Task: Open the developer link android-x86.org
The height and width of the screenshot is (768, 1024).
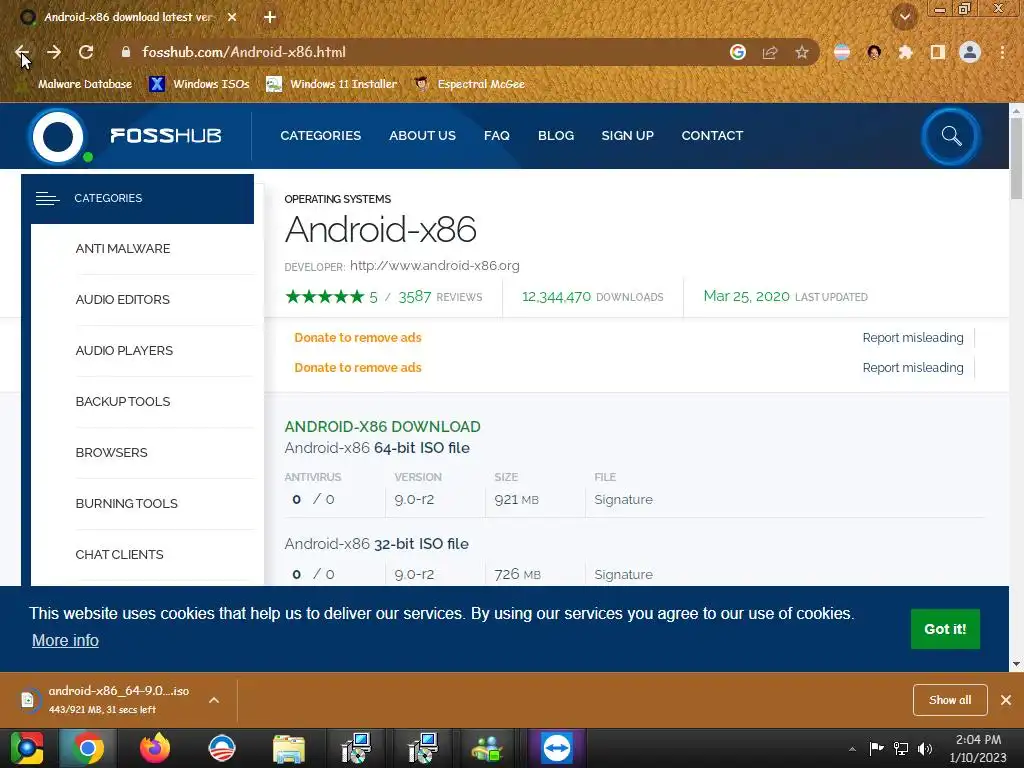Action: pos(435,266)
